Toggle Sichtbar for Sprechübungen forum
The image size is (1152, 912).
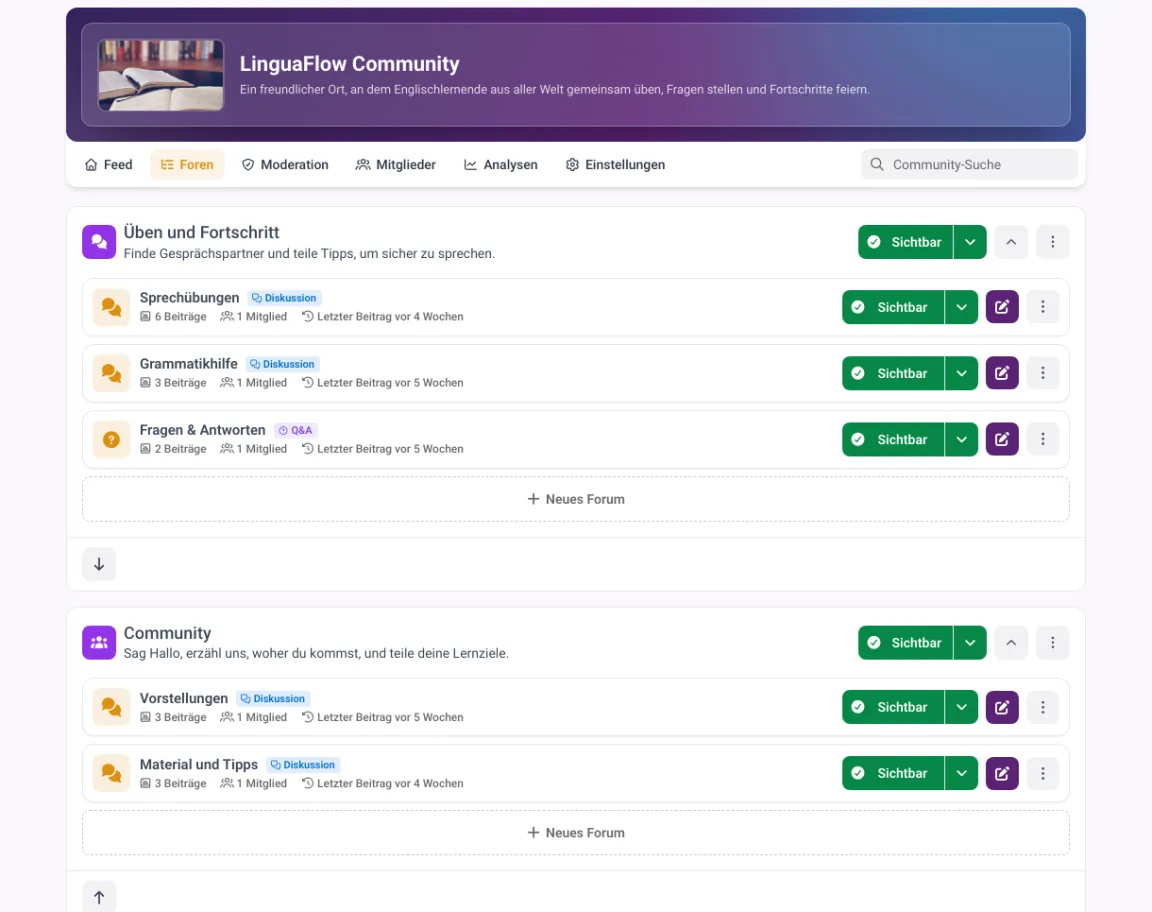[893, 307]
